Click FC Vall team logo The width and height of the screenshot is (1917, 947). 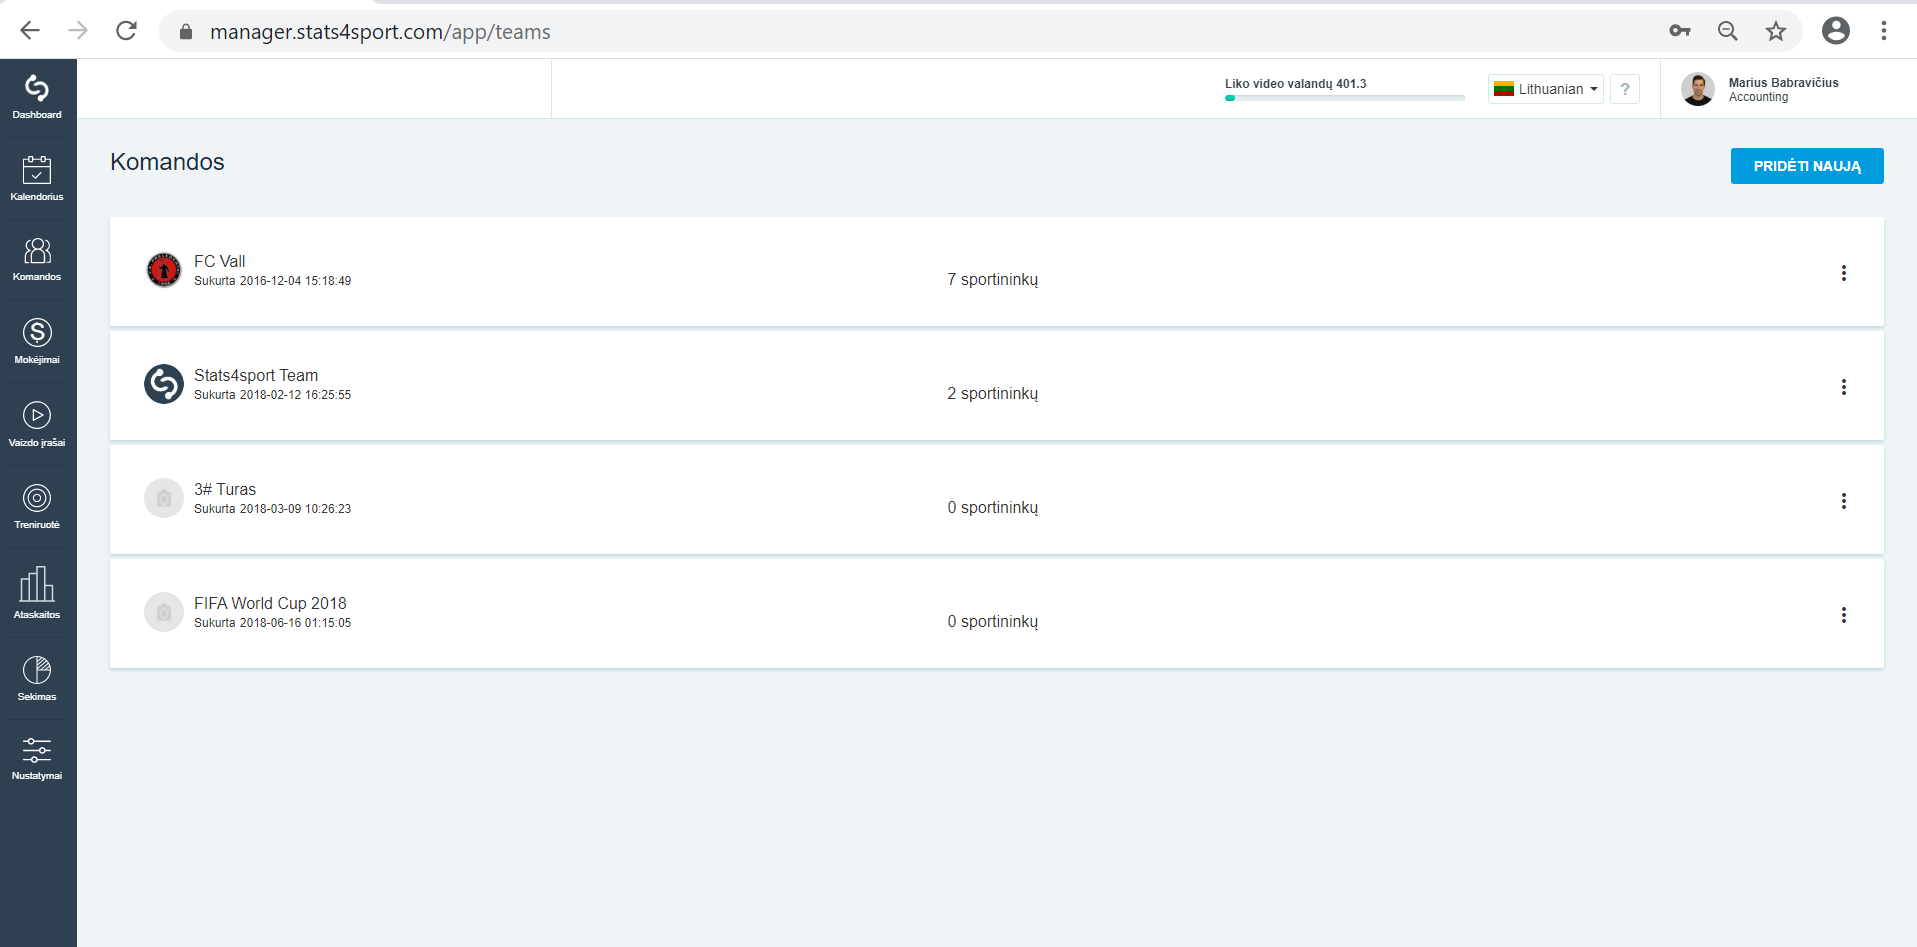coord(164,270)
